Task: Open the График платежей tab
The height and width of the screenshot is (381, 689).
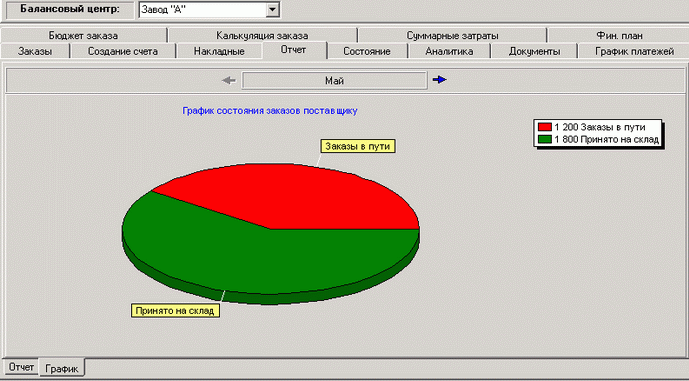Action: pos(634,51)
